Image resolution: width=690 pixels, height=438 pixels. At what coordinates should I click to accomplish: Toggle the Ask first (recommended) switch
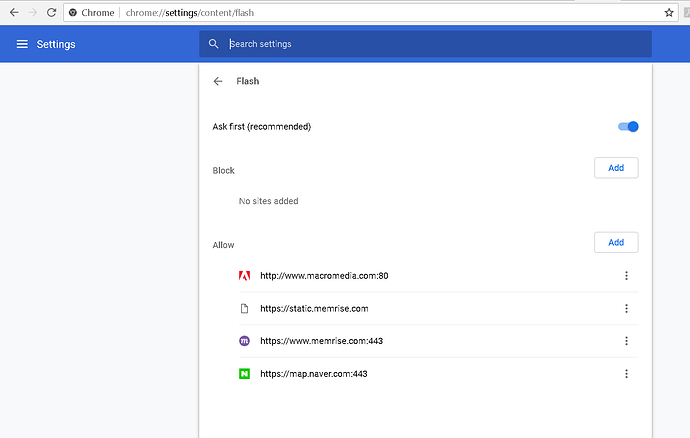click(628, 127)
